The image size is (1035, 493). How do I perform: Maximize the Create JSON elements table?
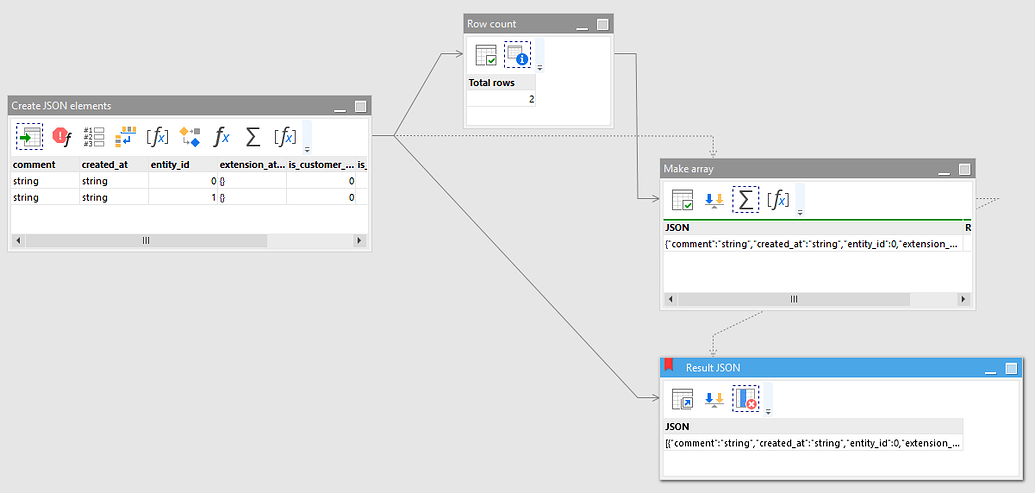pyautogui.click(x=360, y=106)
